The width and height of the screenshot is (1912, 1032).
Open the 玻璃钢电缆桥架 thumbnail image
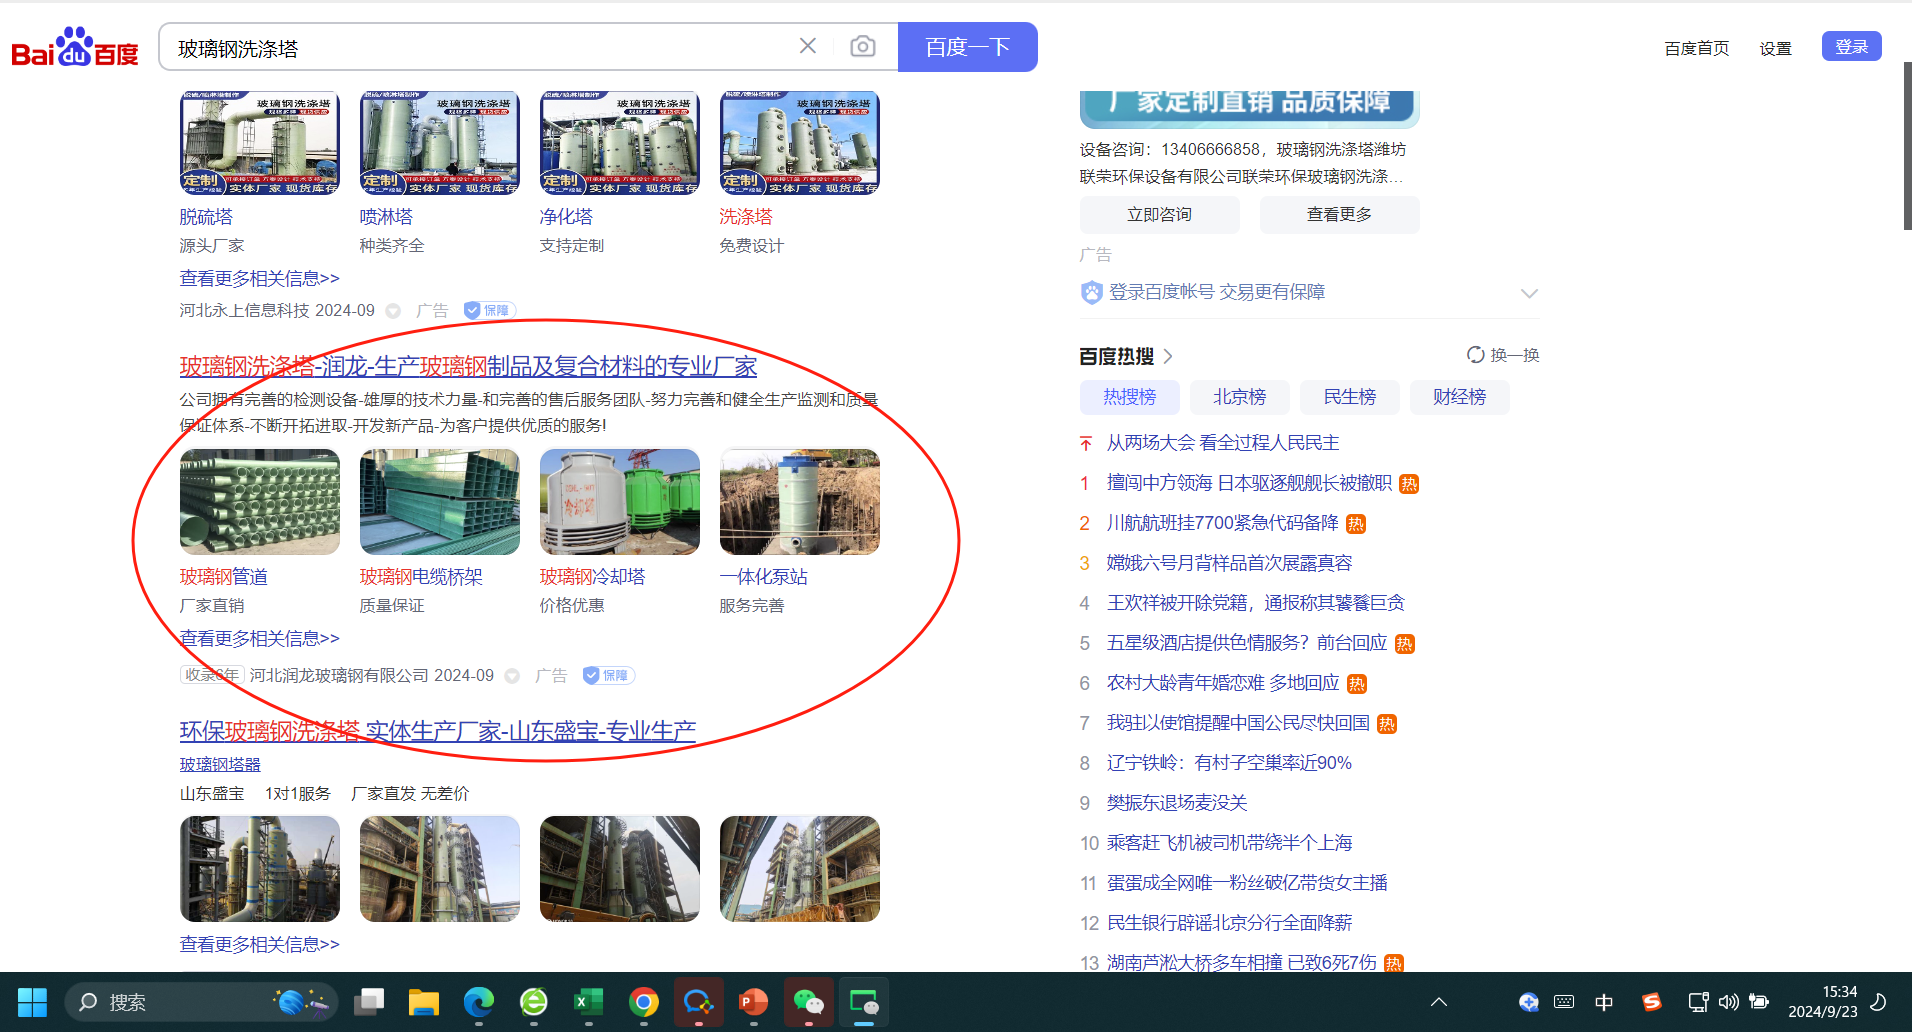tap(440, 502)
